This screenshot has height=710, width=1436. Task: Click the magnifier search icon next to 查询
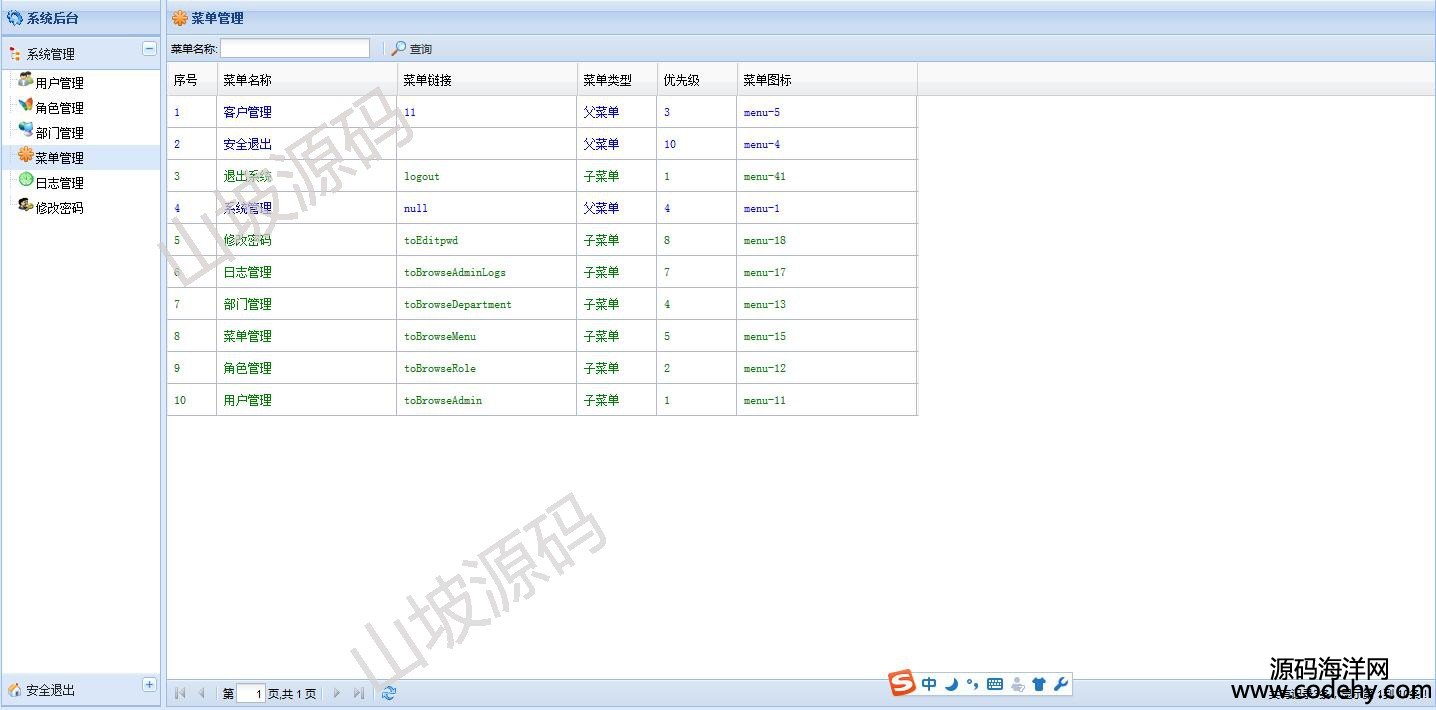[399, 49]
